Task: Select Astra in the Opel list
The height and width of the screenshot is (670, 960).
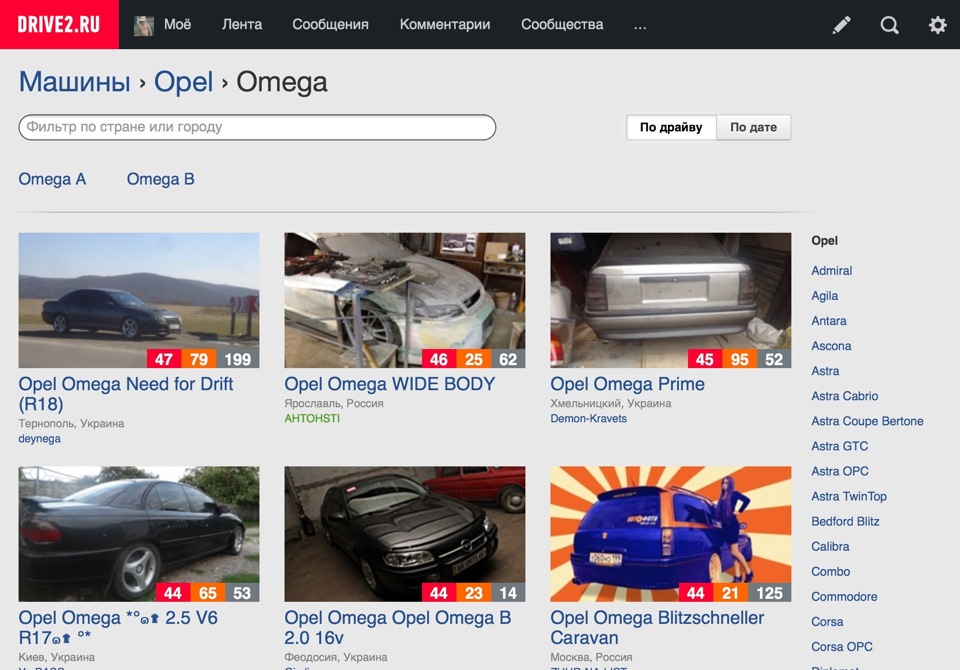Action: (825, 371)
